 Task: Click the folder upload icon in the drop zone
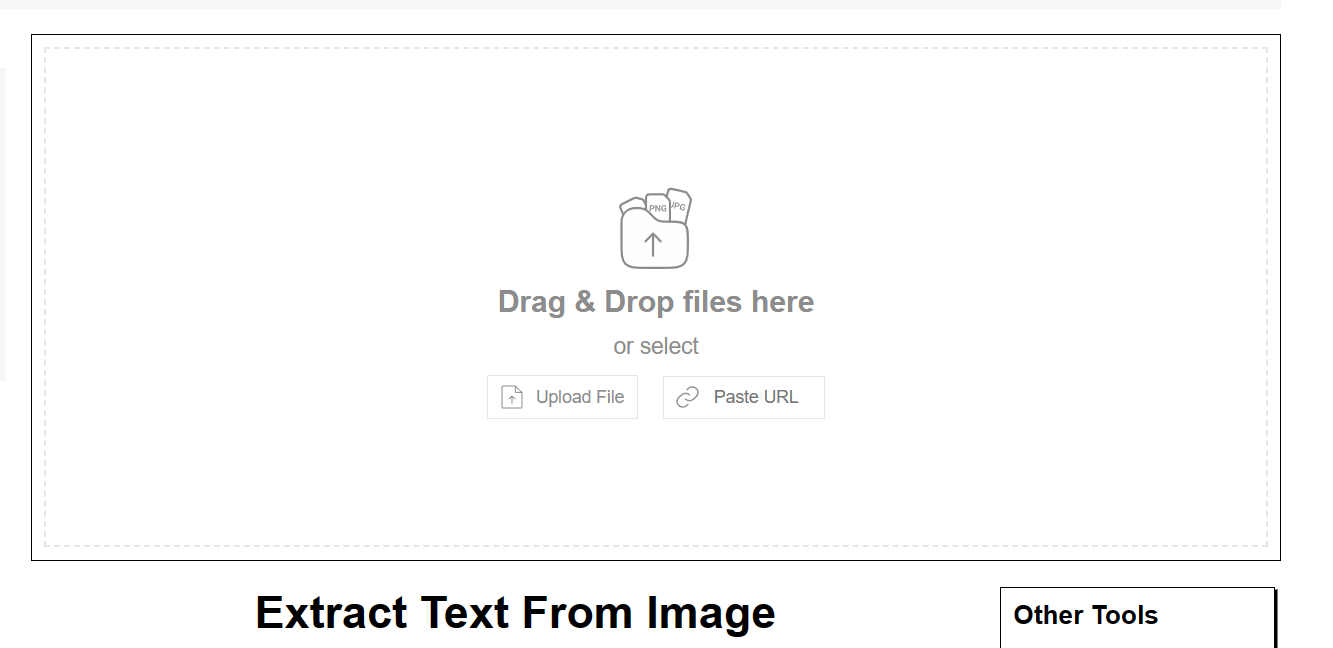(655, 228)
